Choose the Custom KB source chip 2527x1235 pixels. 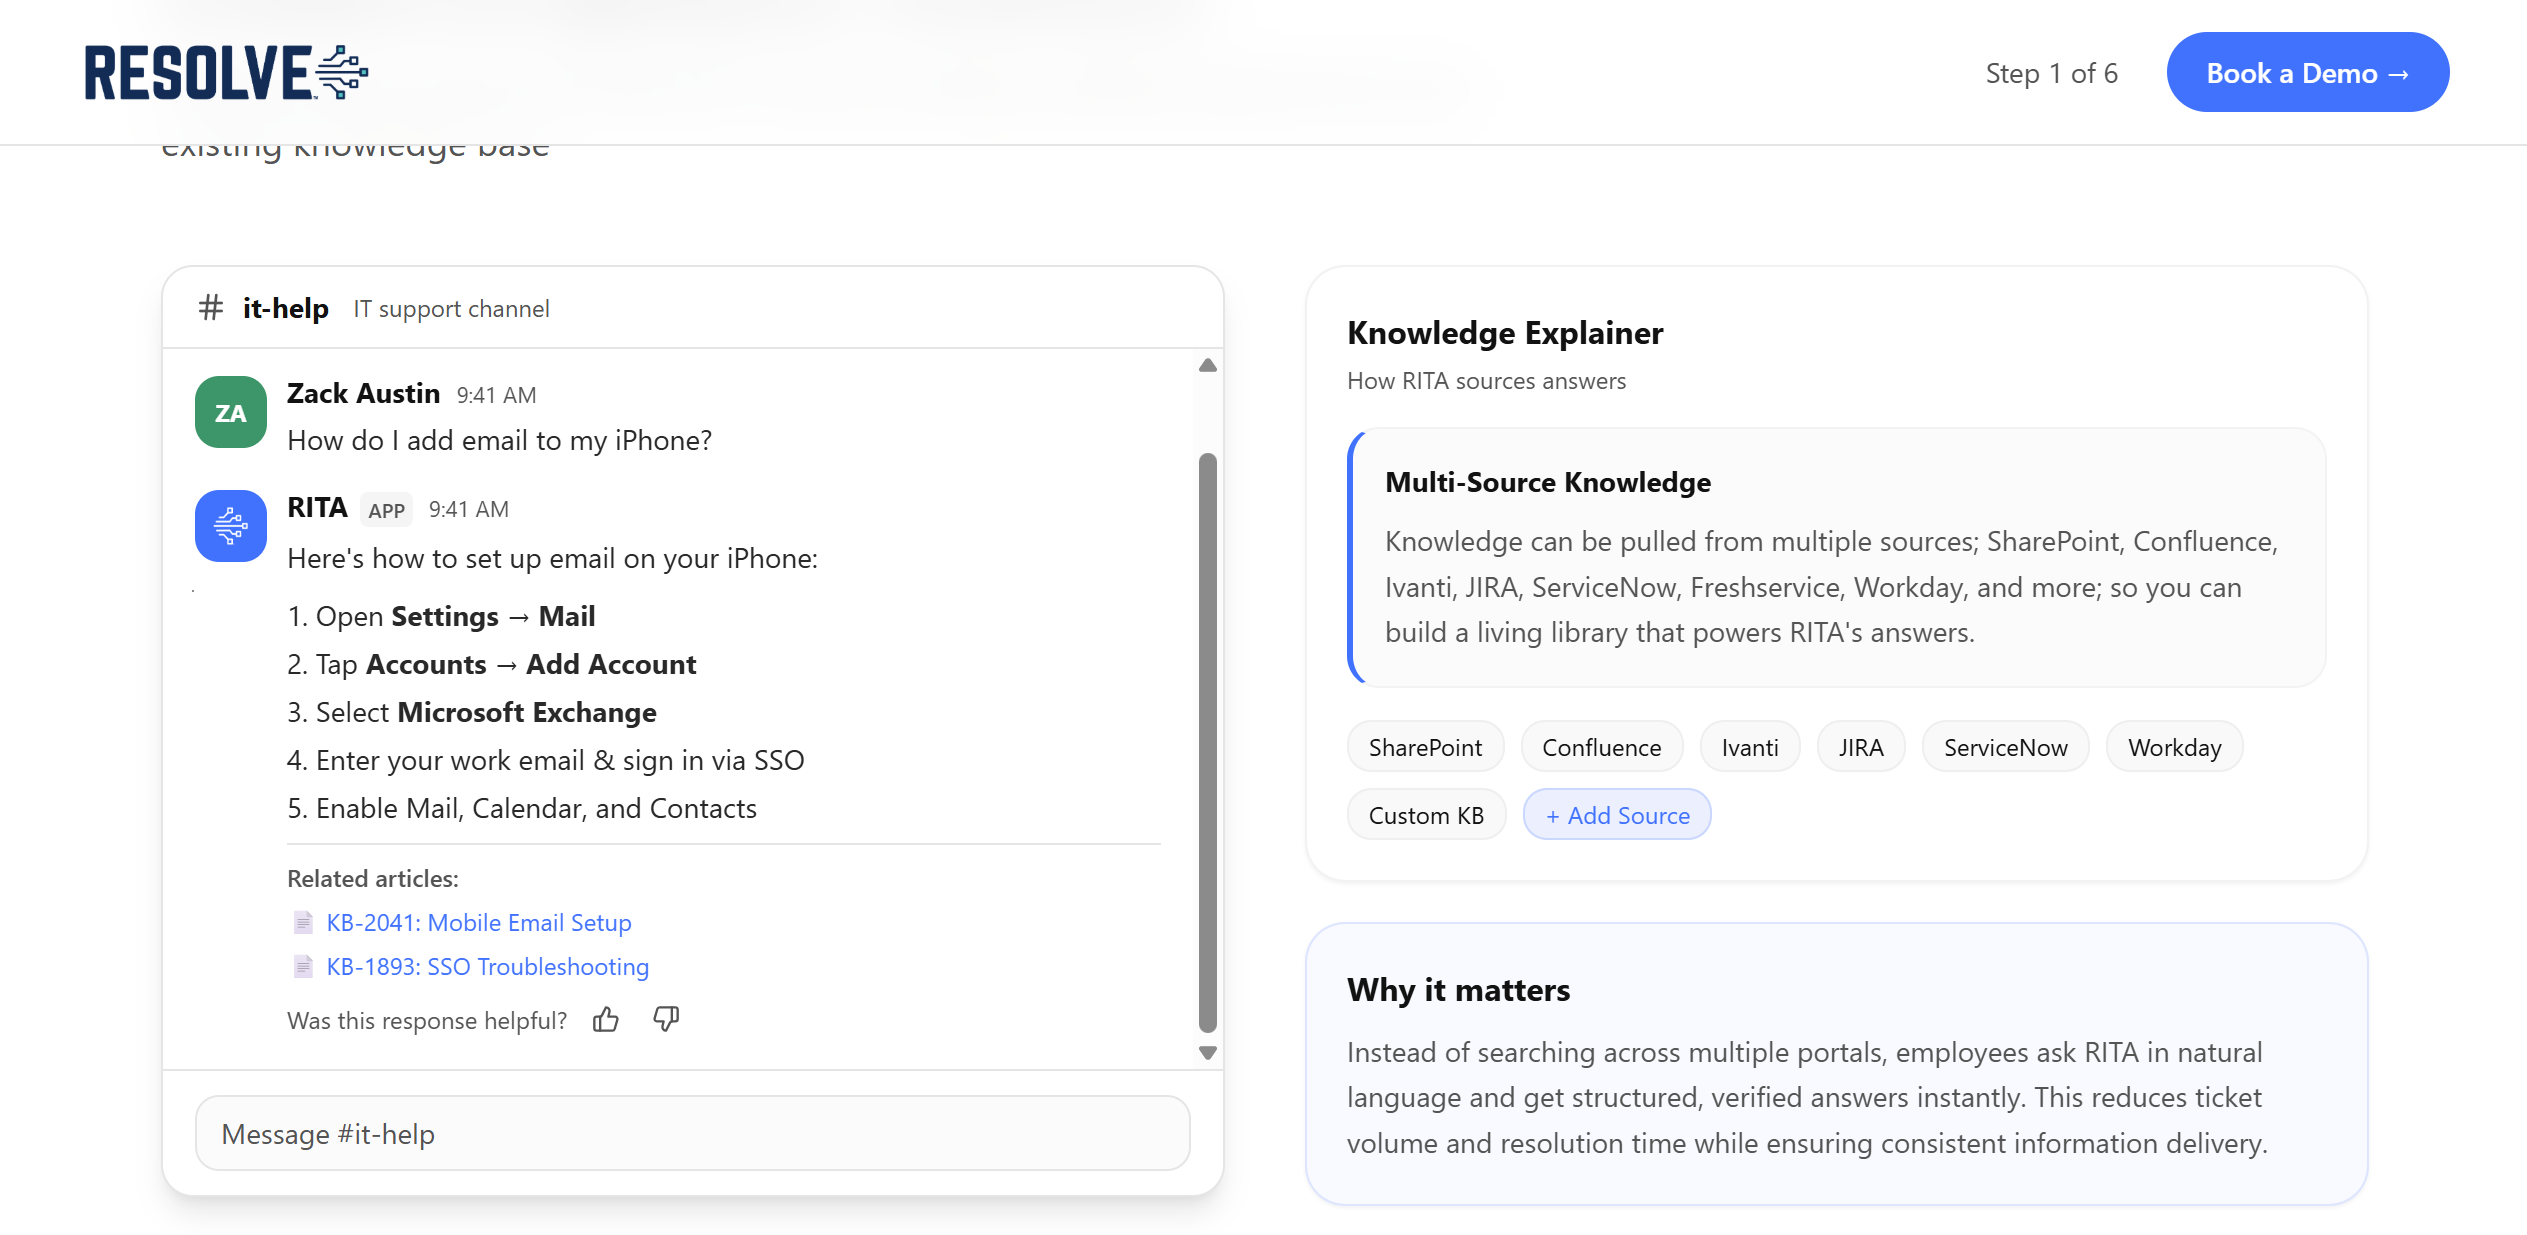click(x=1426, y=816)
